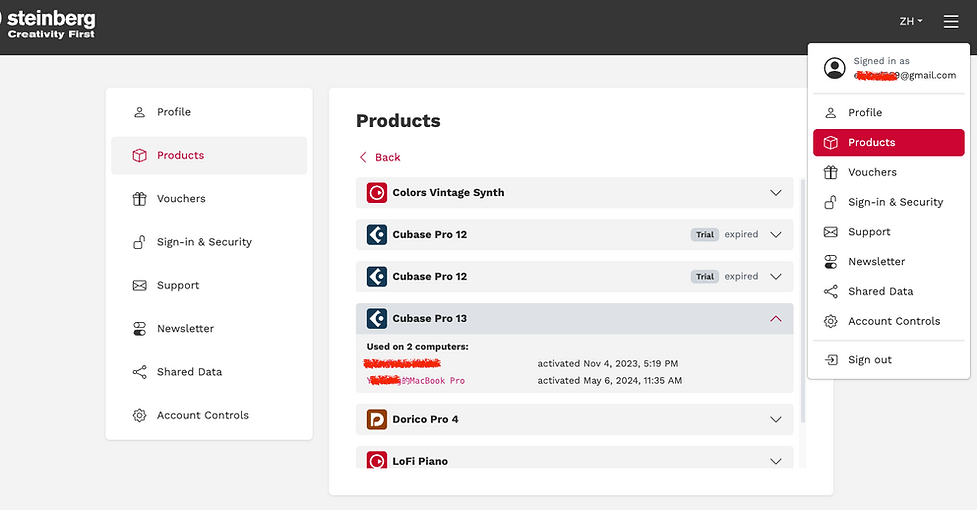The width and height of the screenshot is (977, 510).
Task: Click 'activated May 6, 2024, 11:35 AM' text
Action: point(609,380)
